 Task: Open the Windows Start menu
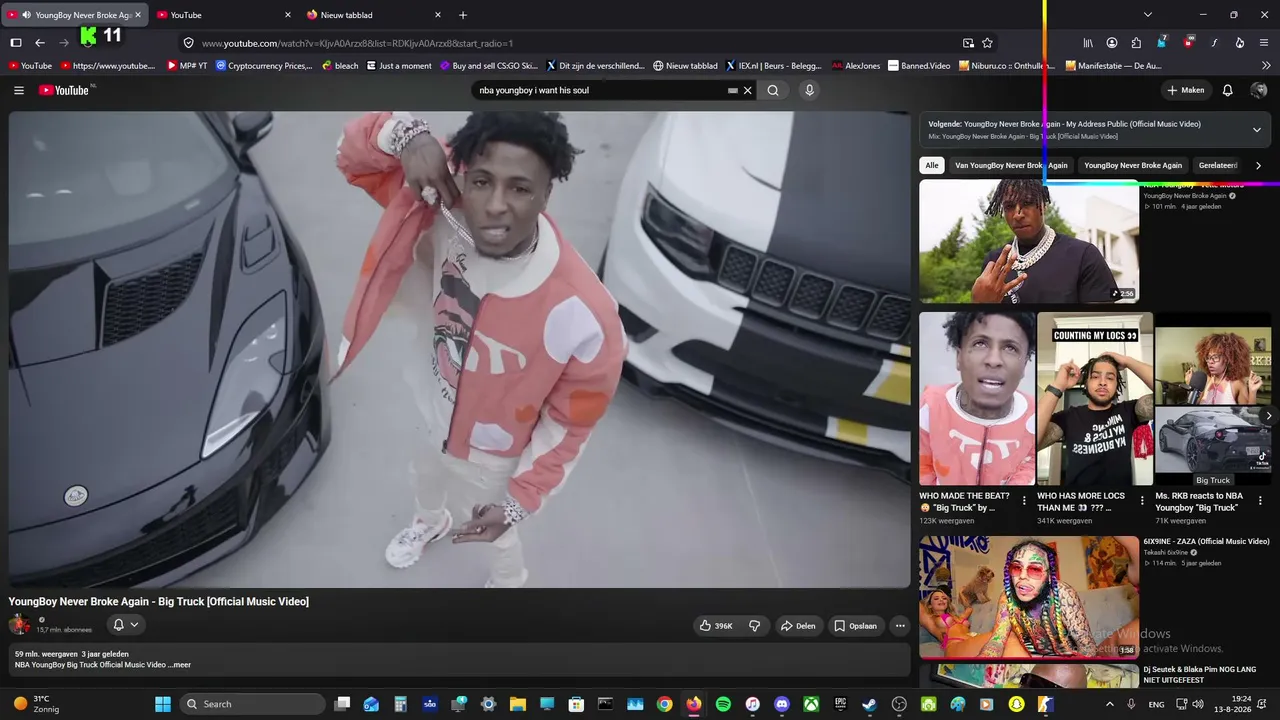point(162,704)
